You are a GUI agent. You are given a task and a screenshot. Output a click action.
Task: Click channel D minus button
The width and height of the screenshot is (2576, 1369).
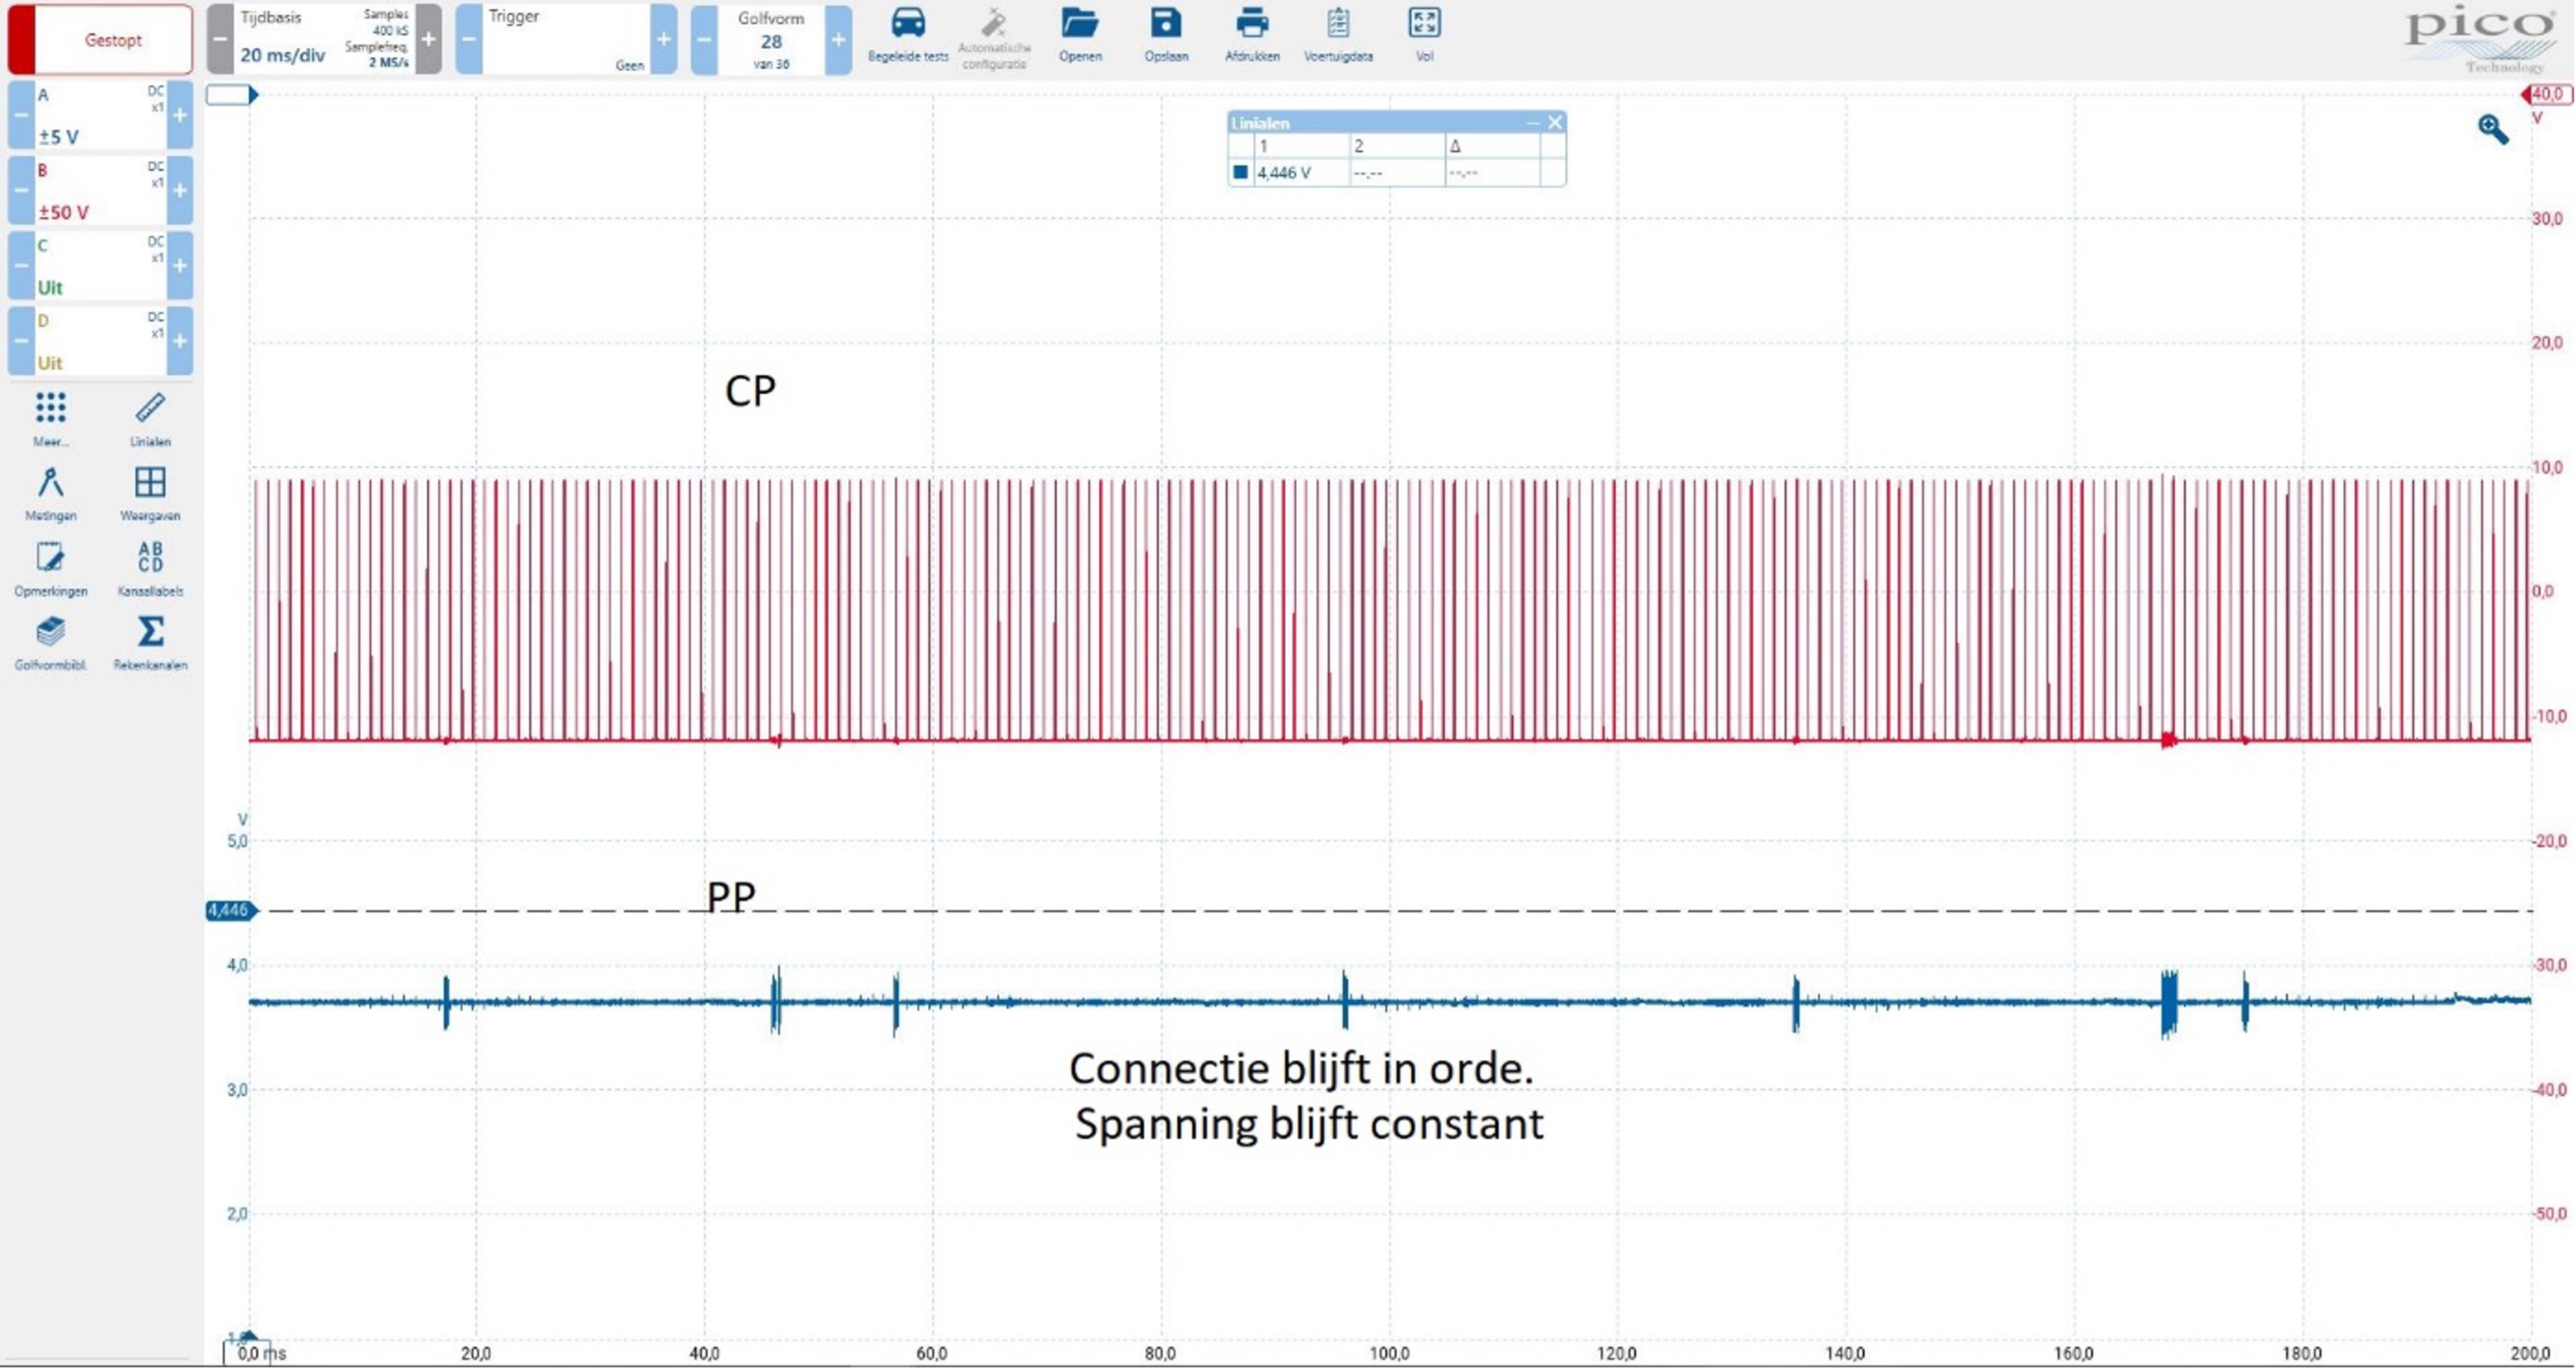(21, 341)
